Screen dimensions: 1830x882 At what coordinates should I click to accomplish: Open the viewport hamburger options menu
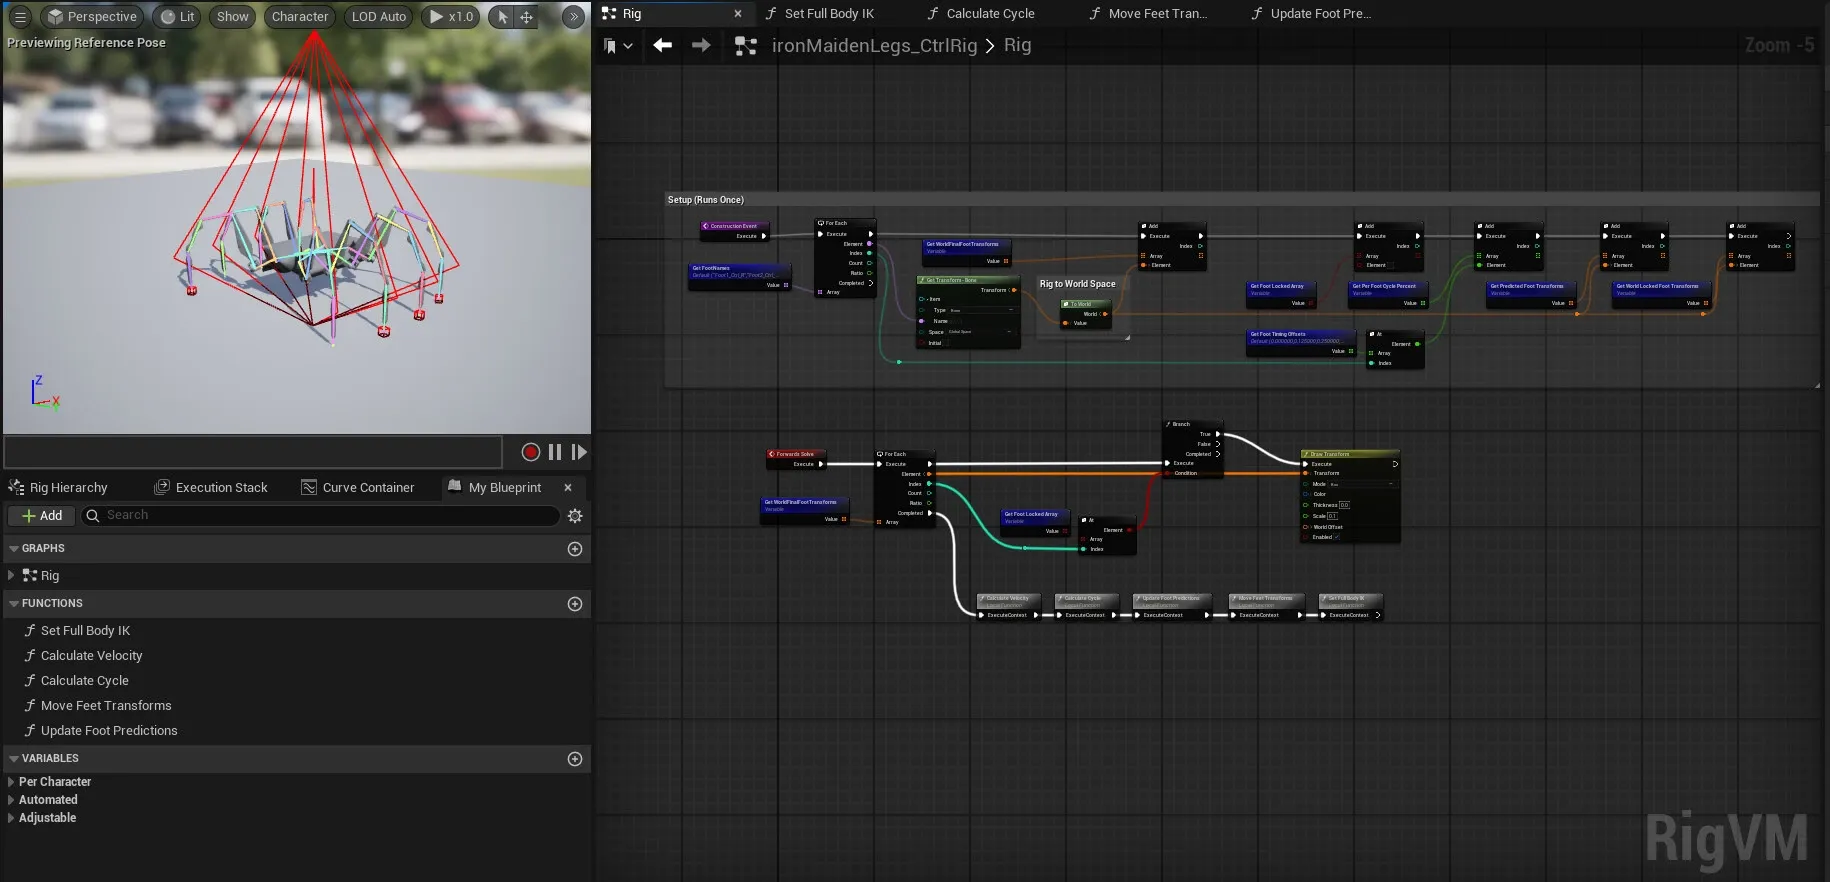click(20, 17)
